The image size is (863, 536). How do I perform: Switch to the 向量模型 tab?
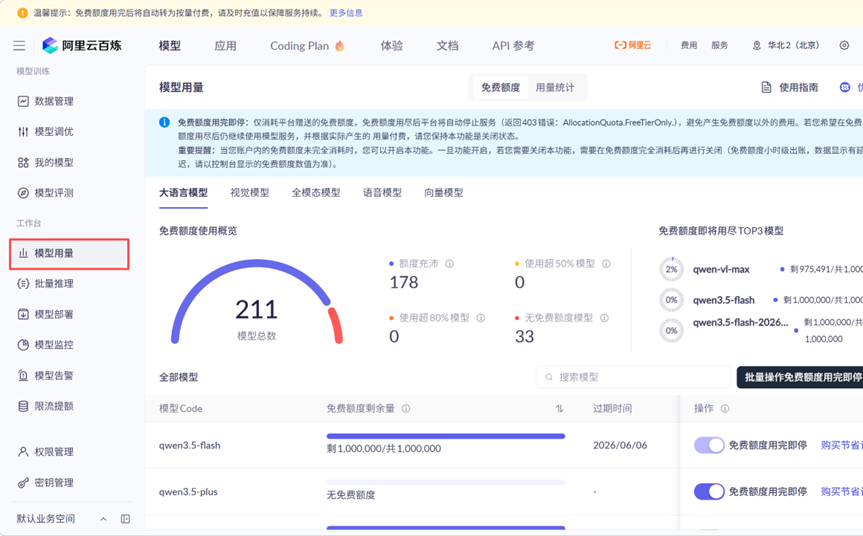(x=444, y=193)
